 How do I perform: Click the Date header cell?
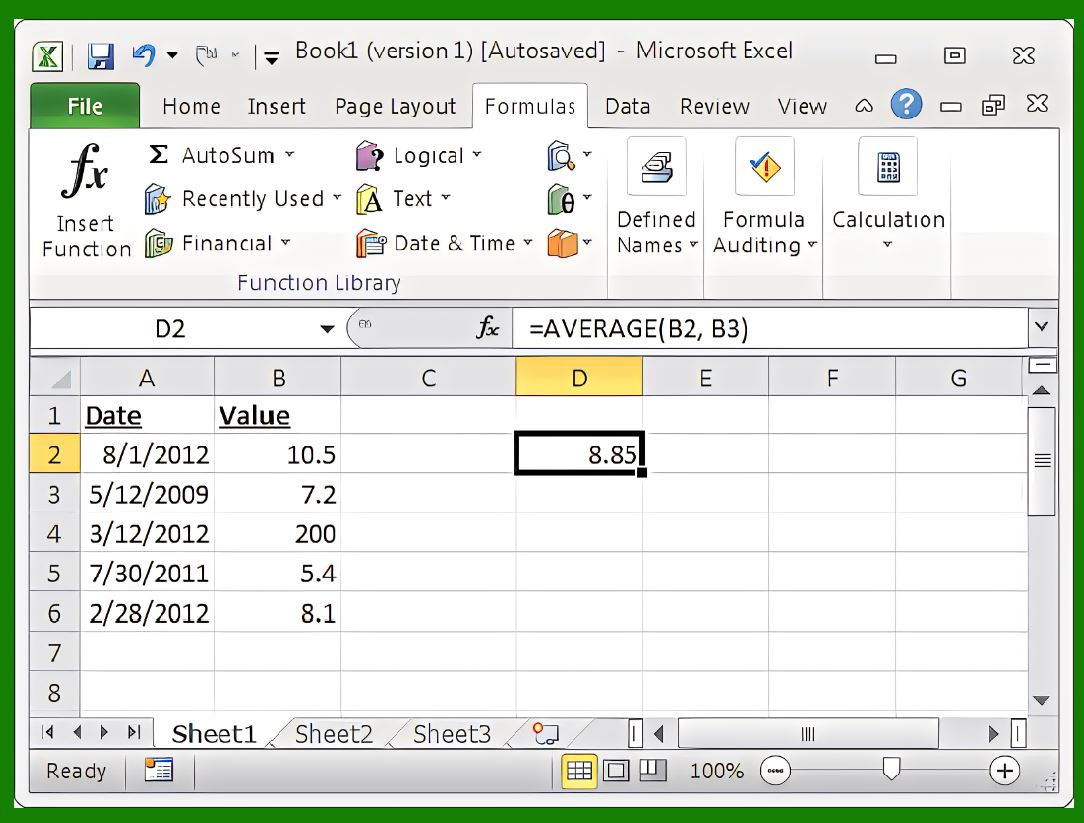(147, 415)
